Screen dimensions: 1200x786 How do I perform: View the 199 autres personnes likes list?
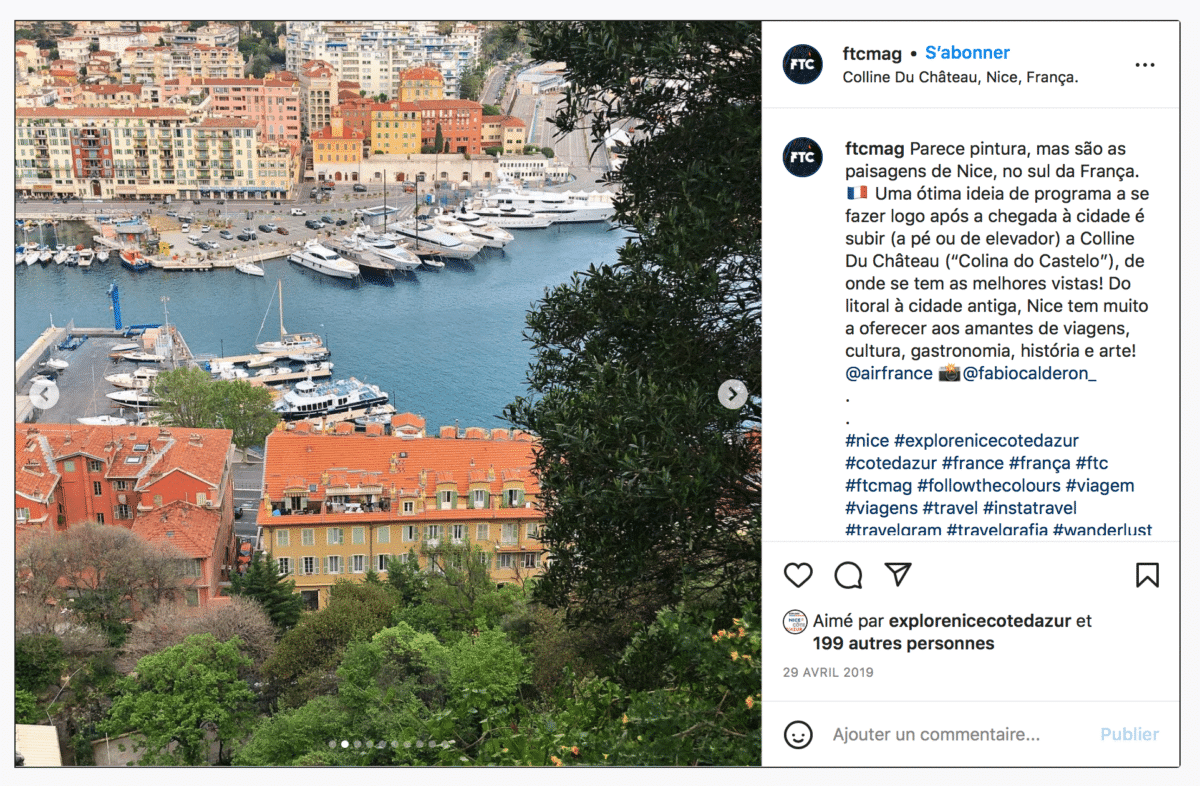pyautogui.click(x=903, y=644)
